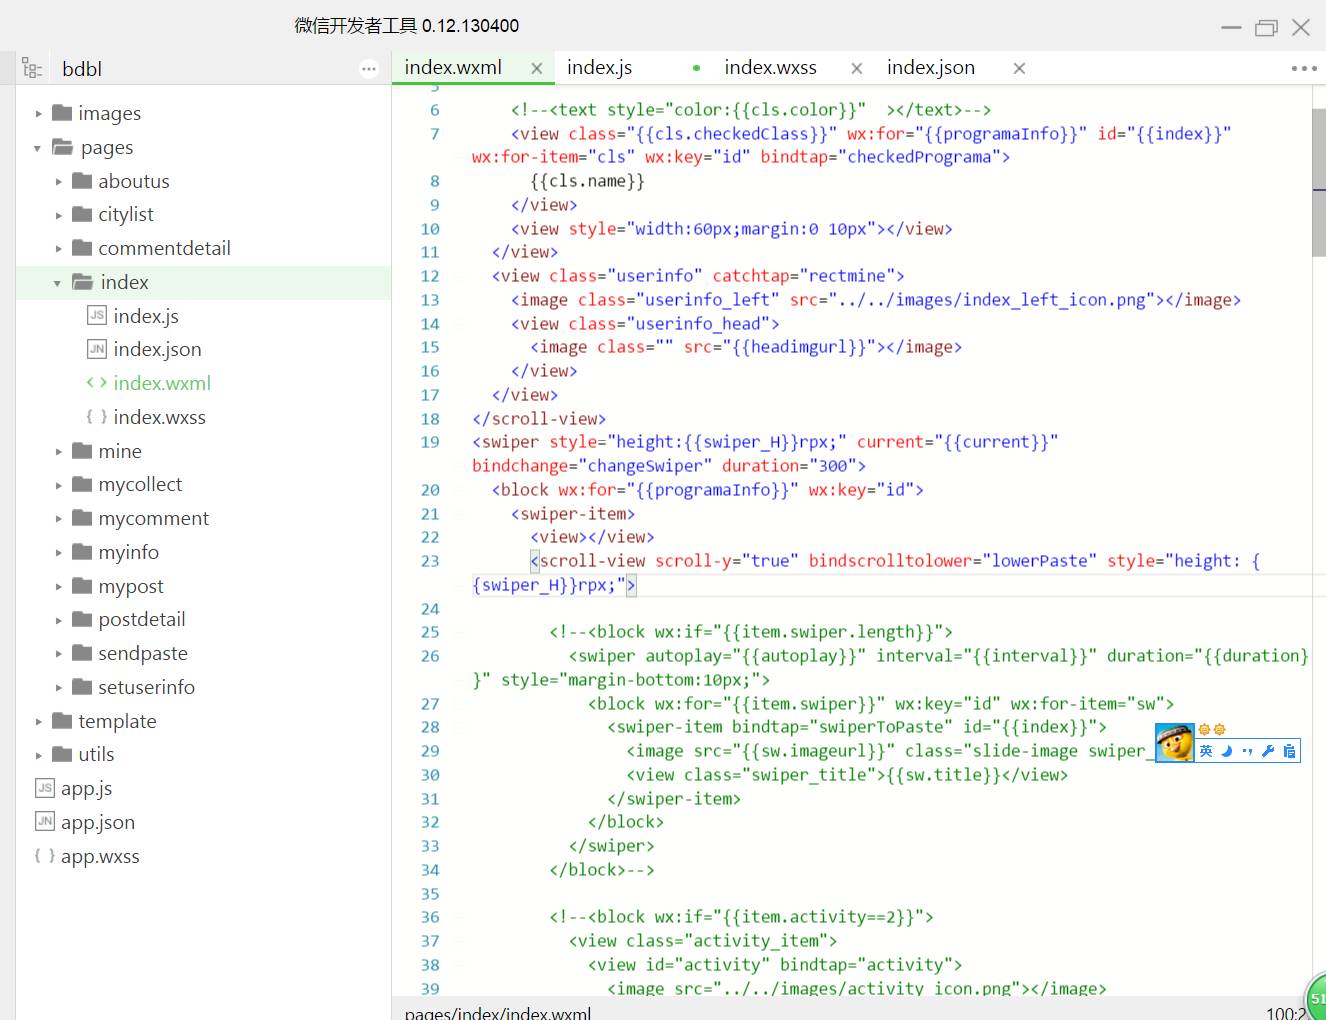1326x1020 pixels.
Task: Collapse the index folder
Action: click(x=57, y=283)
